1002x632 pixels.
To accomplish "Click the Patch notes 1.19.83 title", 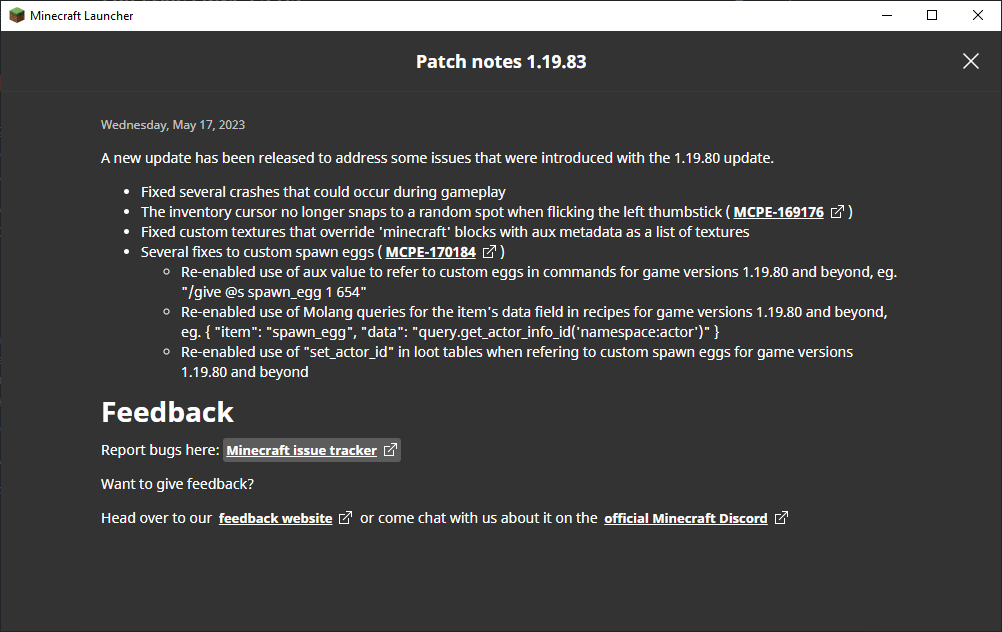I will [501, 61].
